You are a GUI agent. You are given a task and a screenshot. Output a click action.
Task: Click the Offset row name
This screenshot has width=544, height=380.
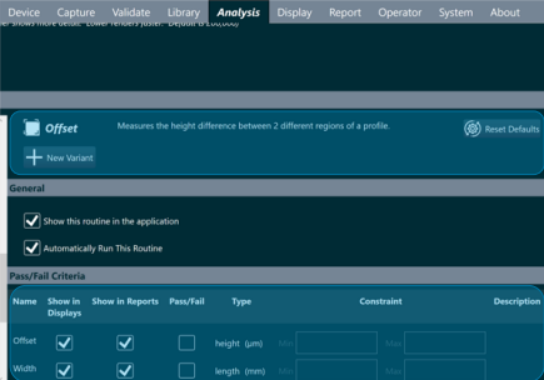click(25, 341)
